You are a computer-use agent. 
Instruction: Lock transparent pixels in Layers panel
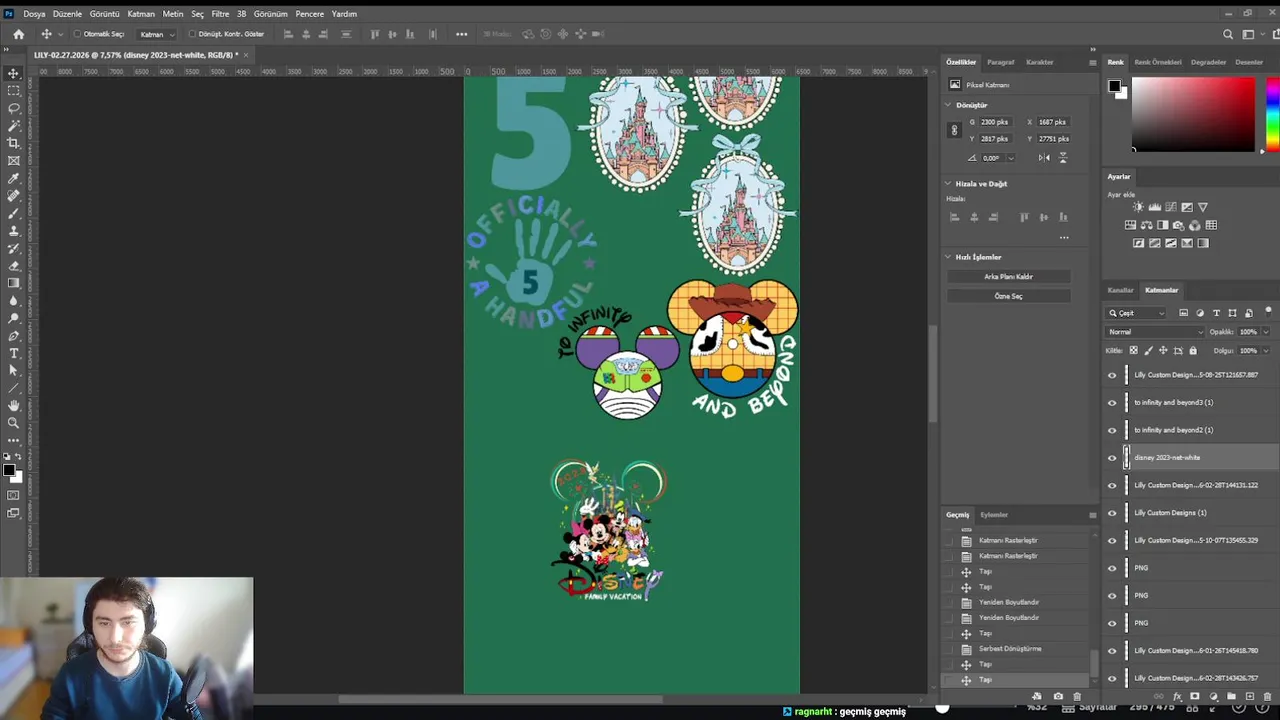point(1133,351)
